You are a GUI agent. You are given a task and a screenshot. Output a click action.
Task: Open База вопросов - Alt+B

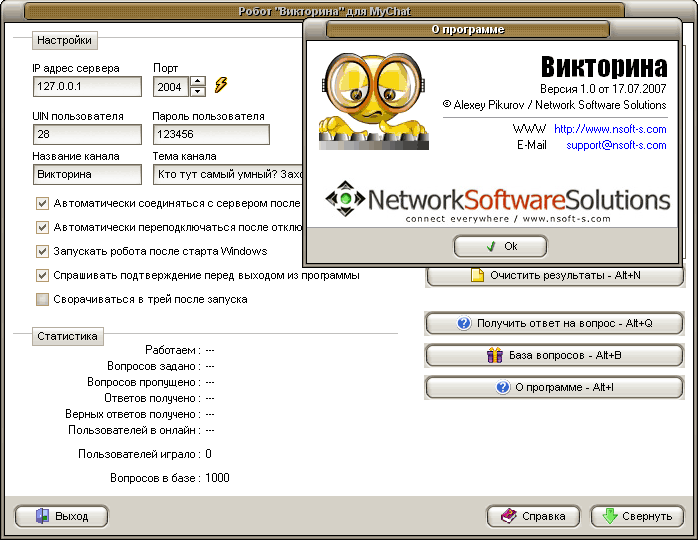click(555, 356)
